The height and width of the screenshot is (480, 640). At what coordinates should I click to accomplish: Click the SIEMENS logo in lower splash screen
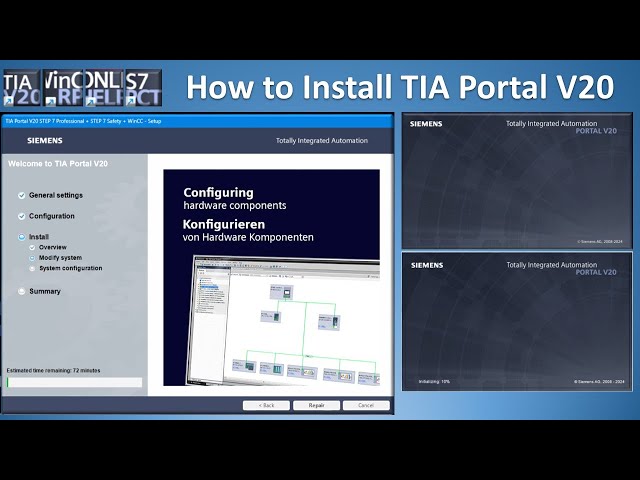click(427, 265)
